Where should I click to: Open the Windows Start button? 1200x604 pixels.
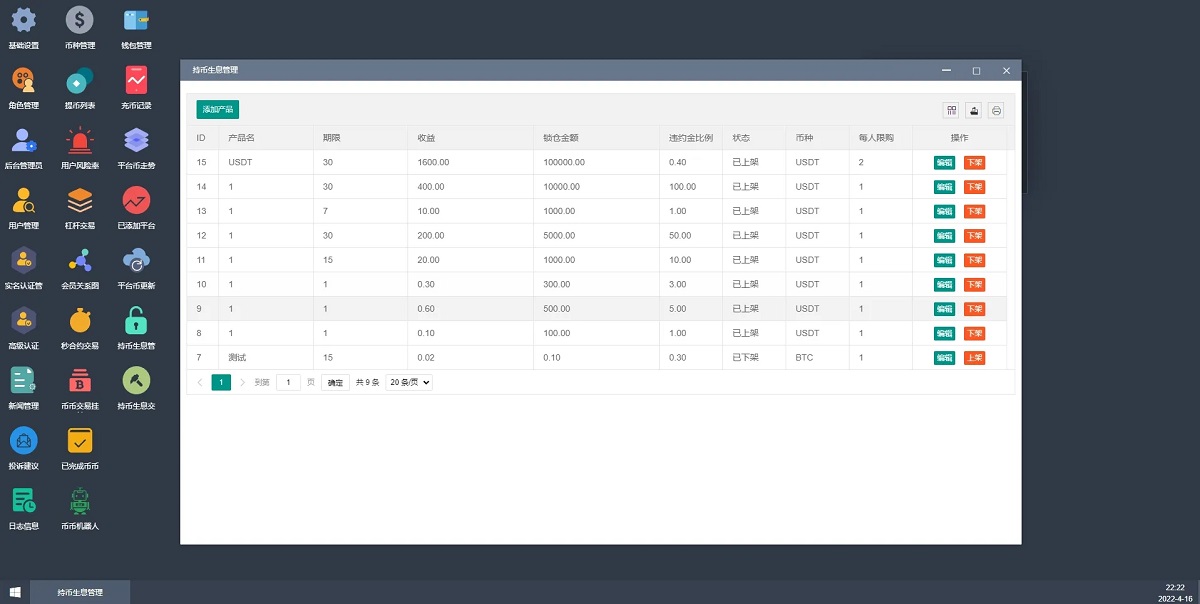15,592
